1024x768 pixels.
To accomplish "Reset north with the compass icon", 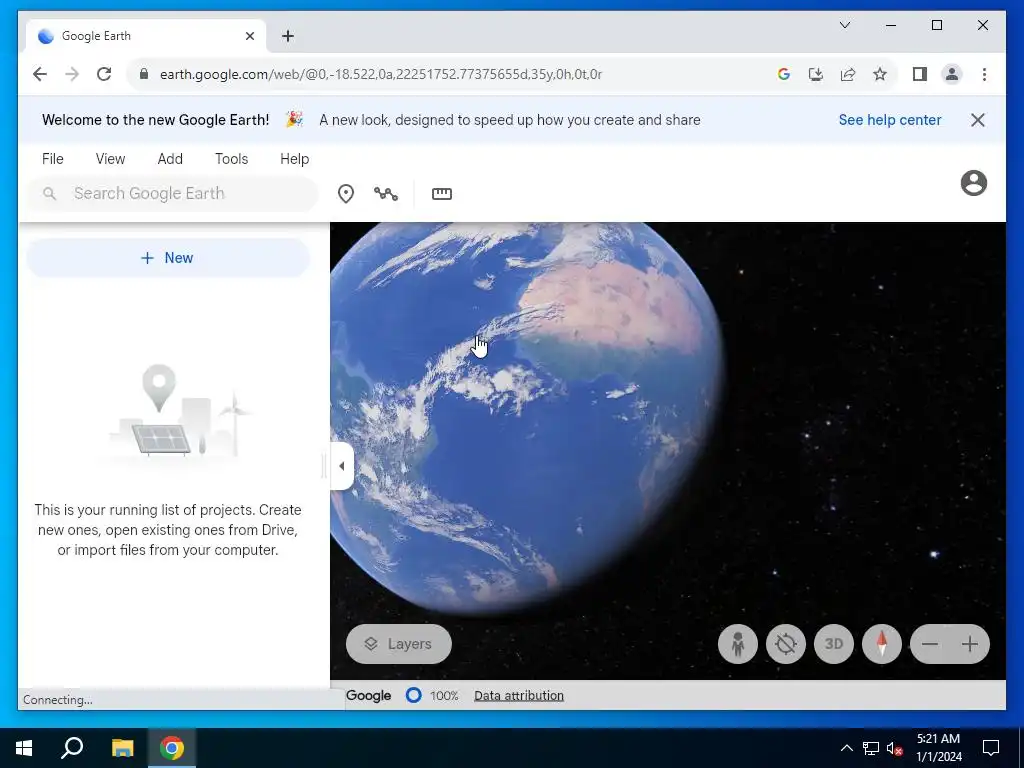I will (882, 644).
